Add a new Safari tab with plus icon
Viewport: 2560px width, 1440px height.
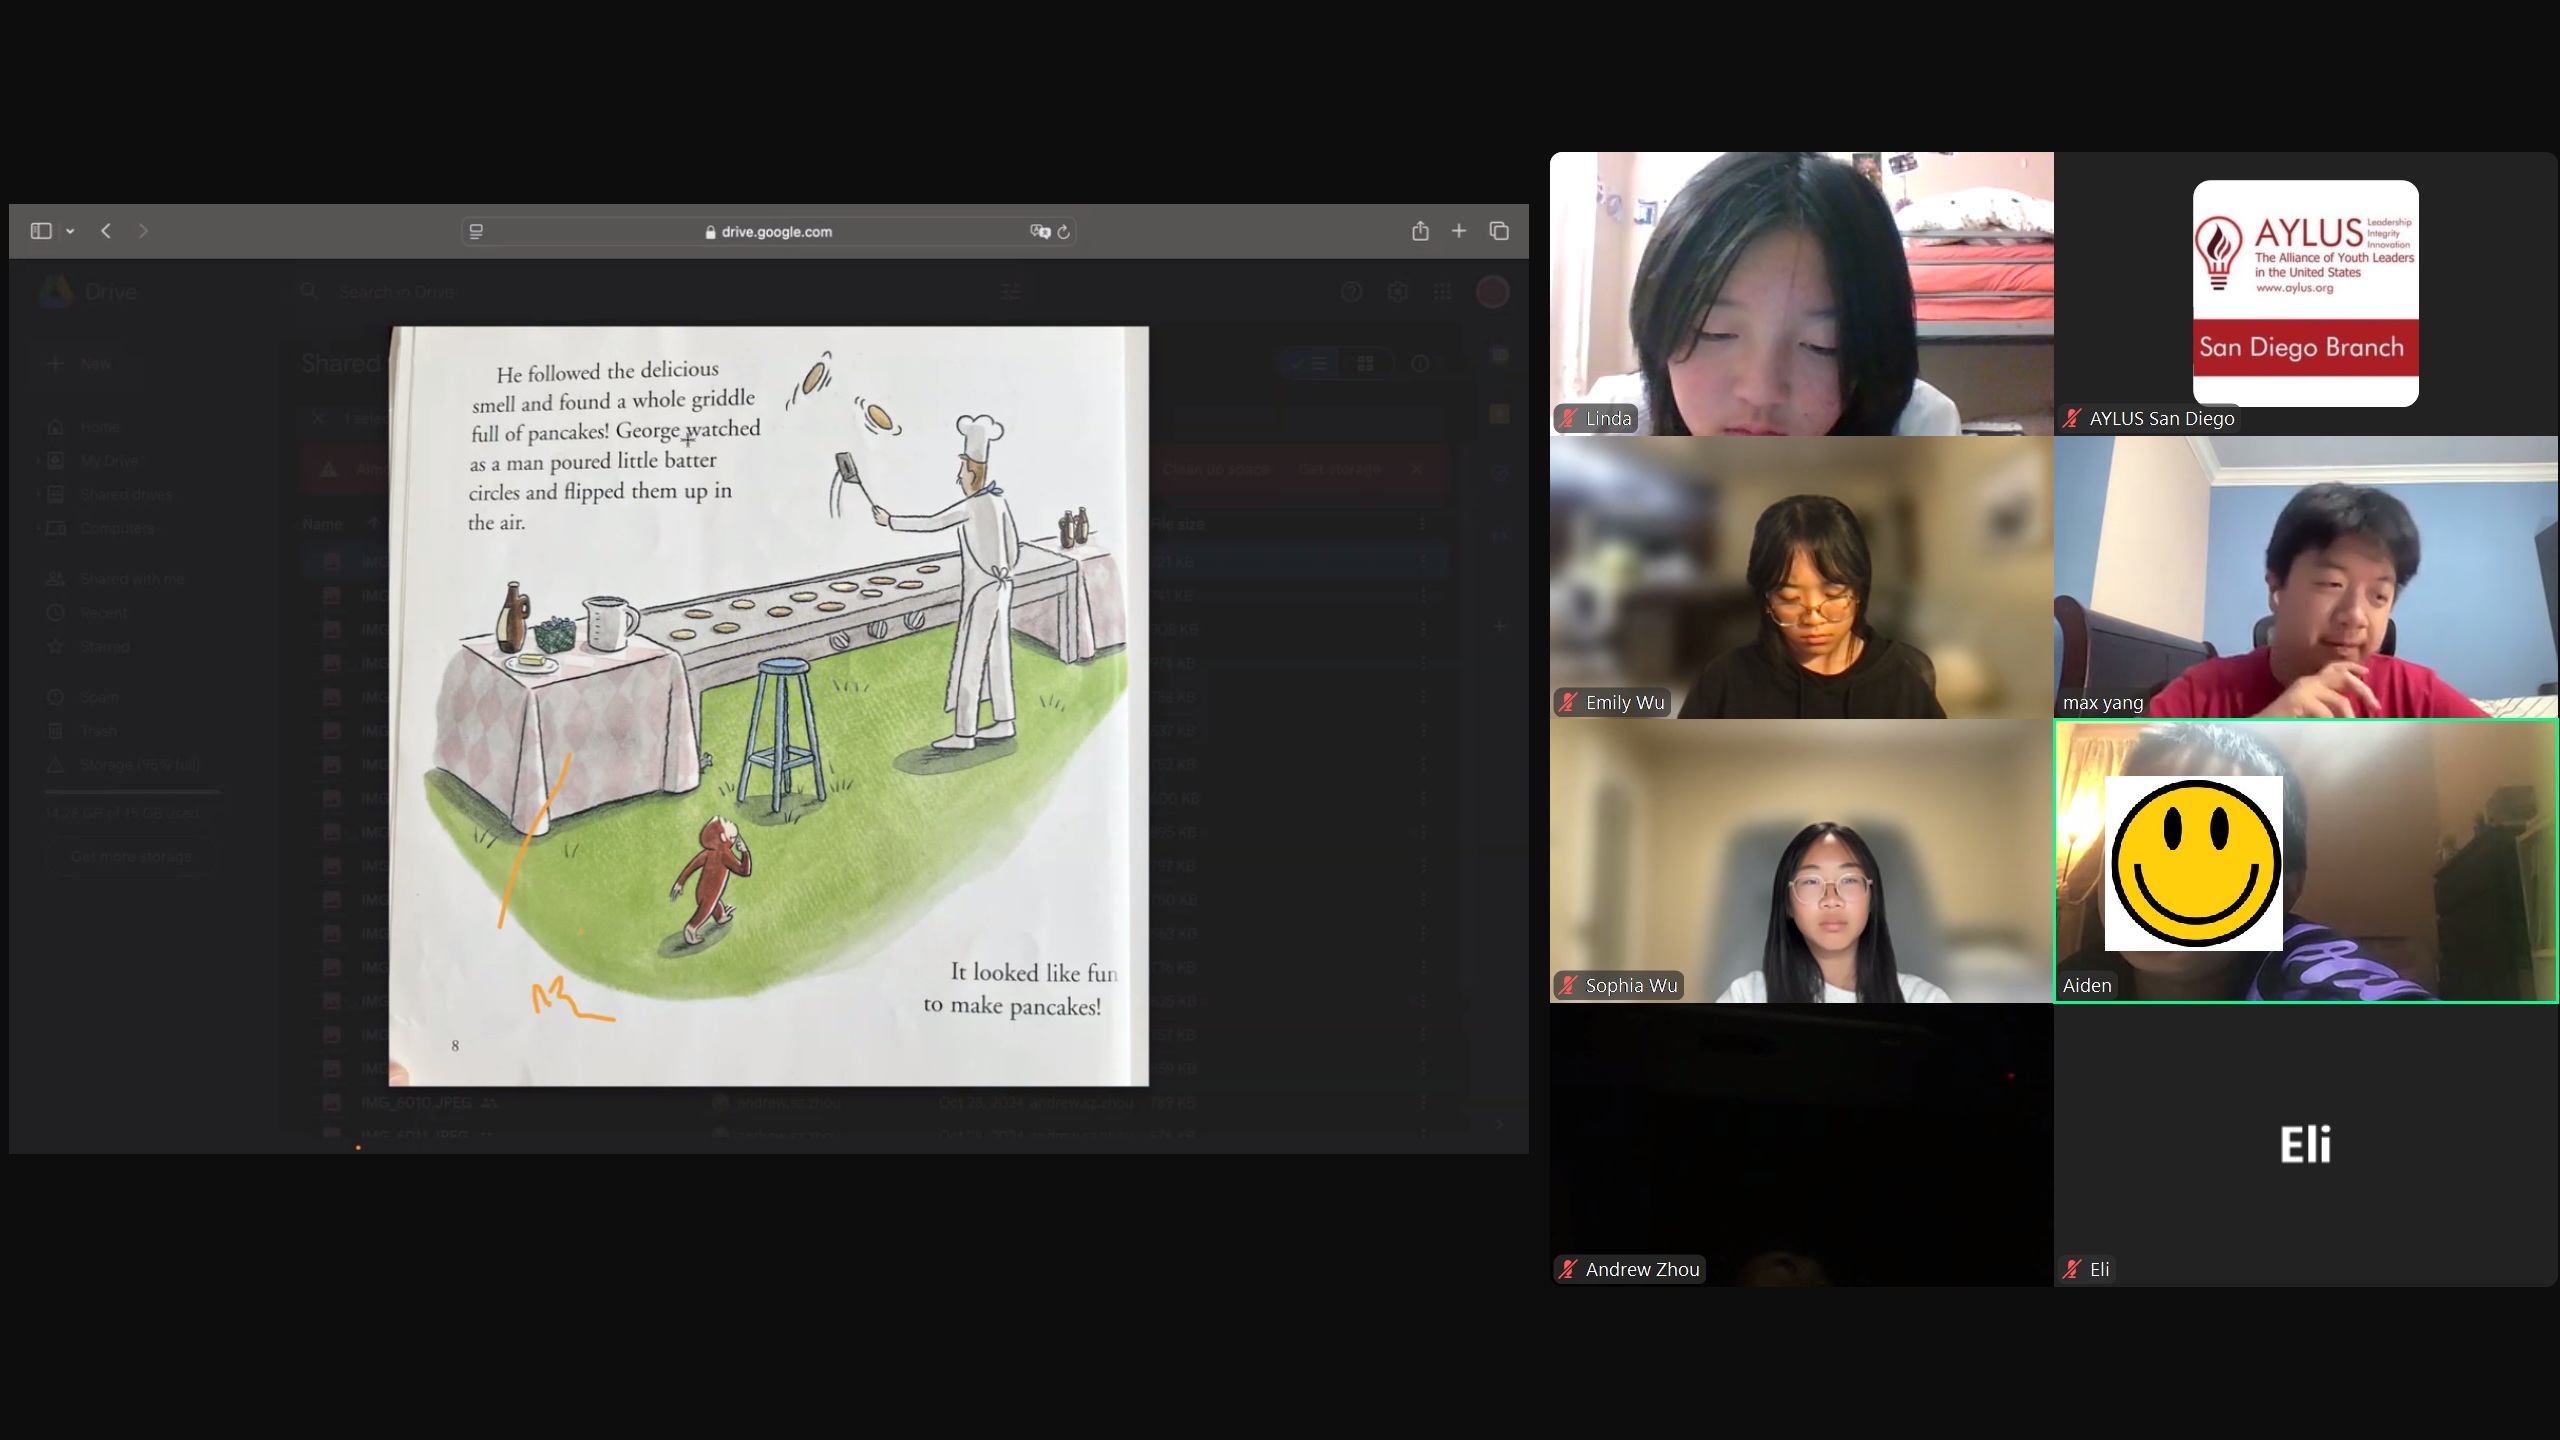tap(1459, 231)
